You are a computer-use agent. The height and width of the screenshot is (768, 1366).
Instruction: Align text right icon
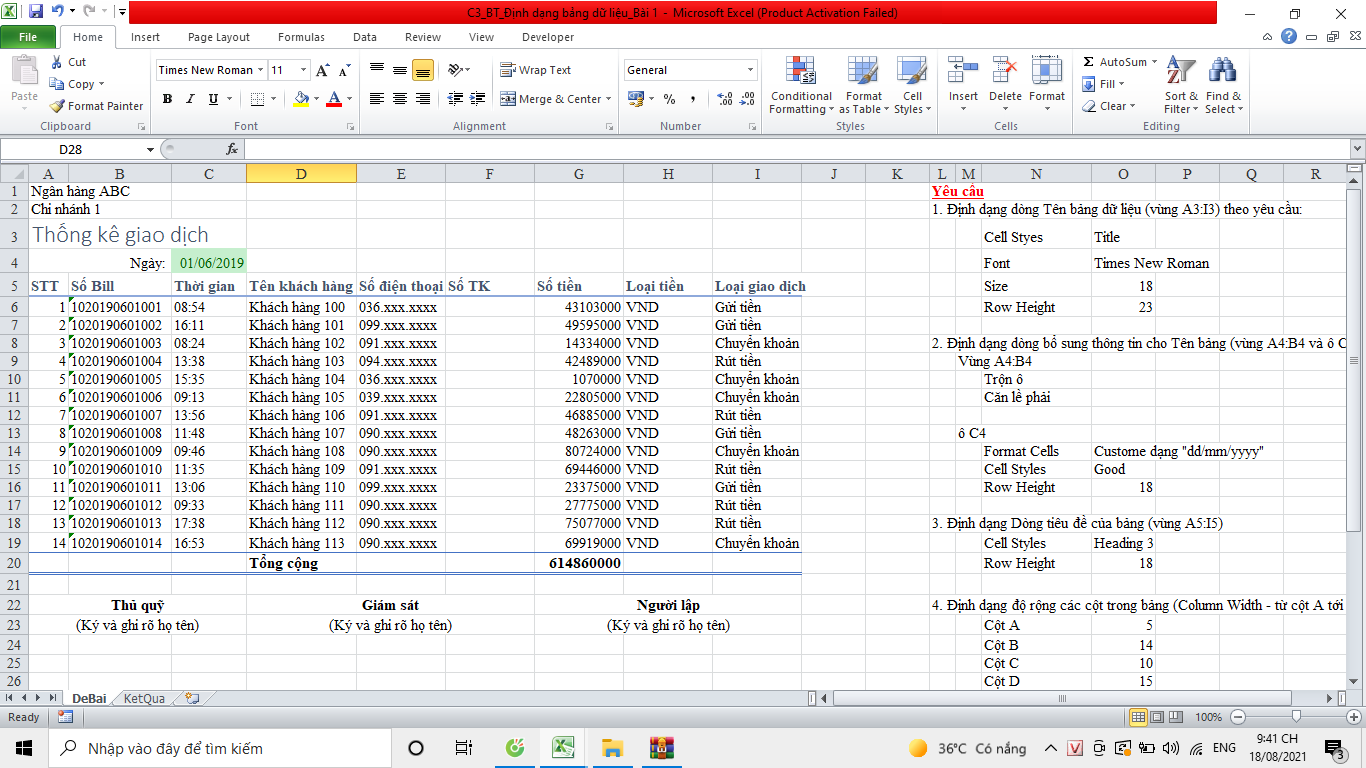[422, 99]
